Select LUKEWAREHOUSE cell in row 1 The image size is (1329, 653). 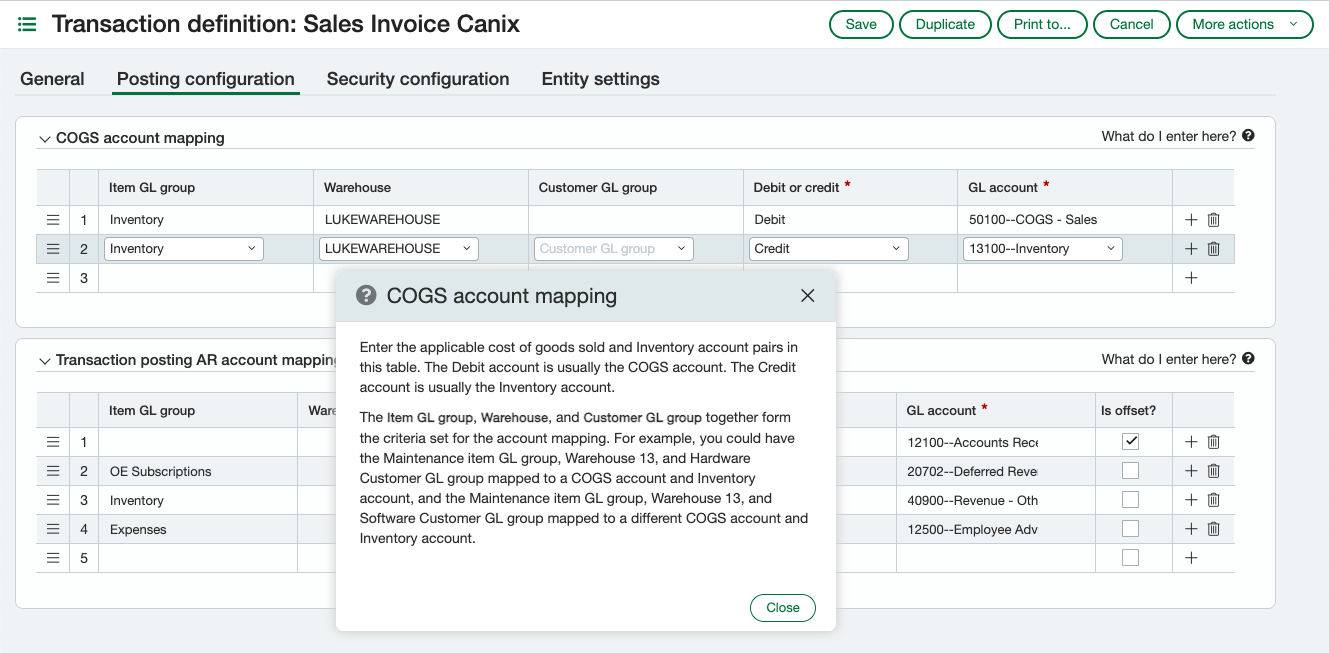point(421,220)
